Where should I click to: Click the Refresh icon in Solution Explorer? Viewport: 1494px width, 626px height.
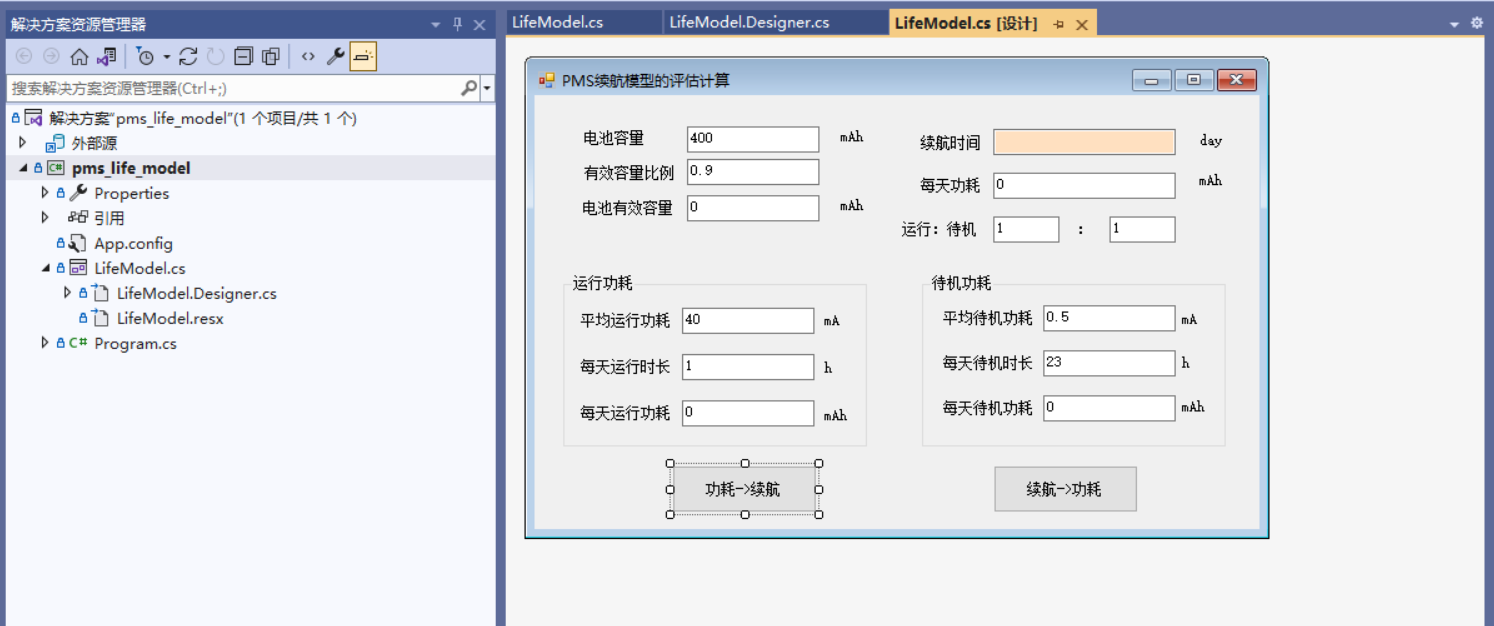coord(188,56)
